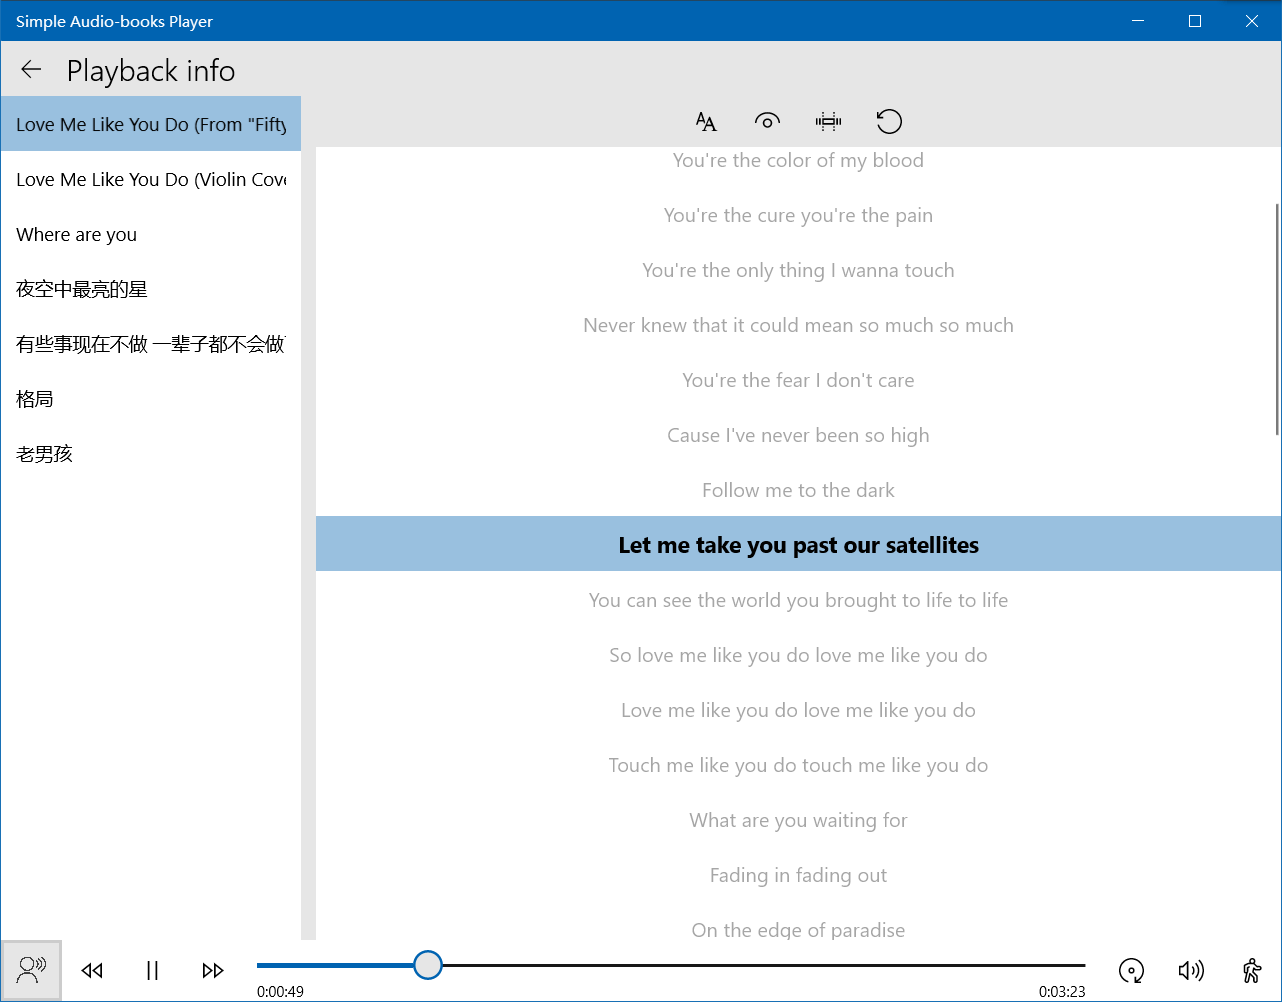This screenshot has height=1002, width=1282.
Task: Jump to lyric "You're the cure you're the pain"
Action: [798, 215]
